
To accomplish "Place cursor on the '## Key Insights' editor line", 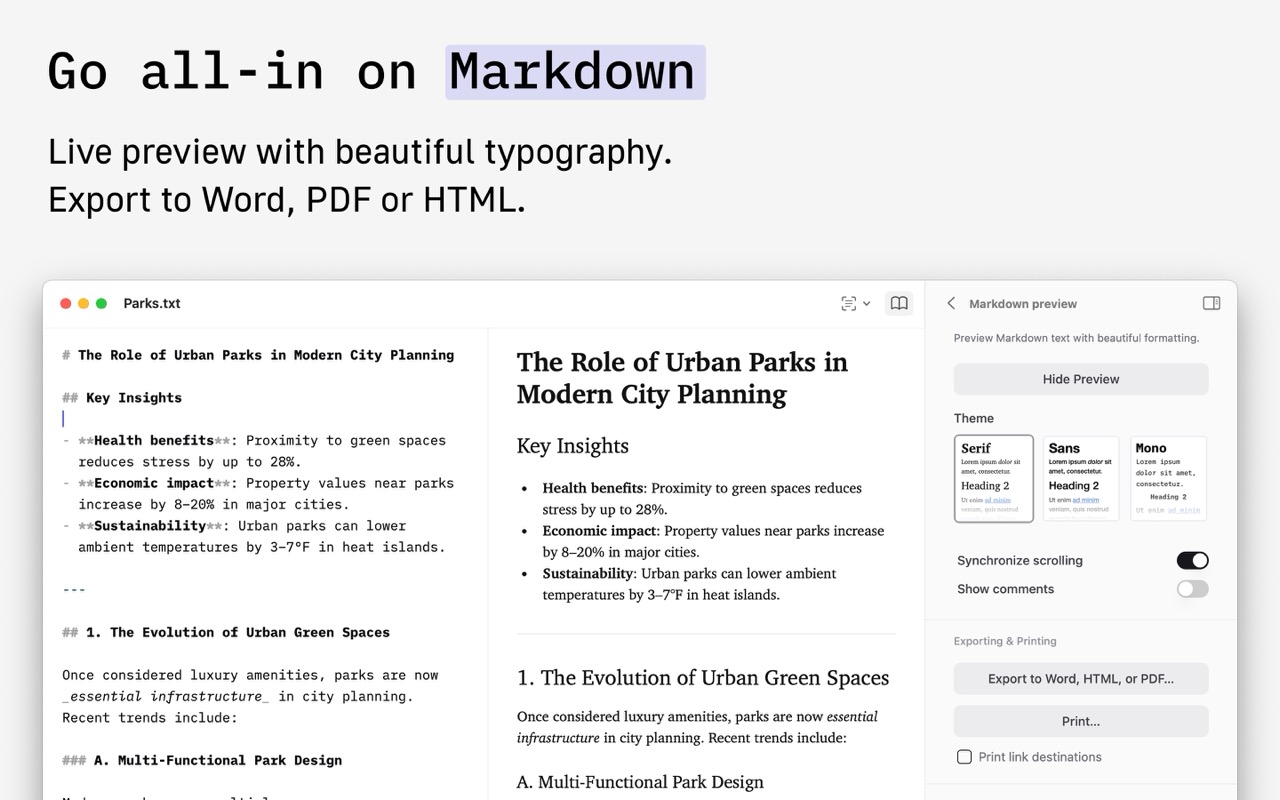I will 133,397.
